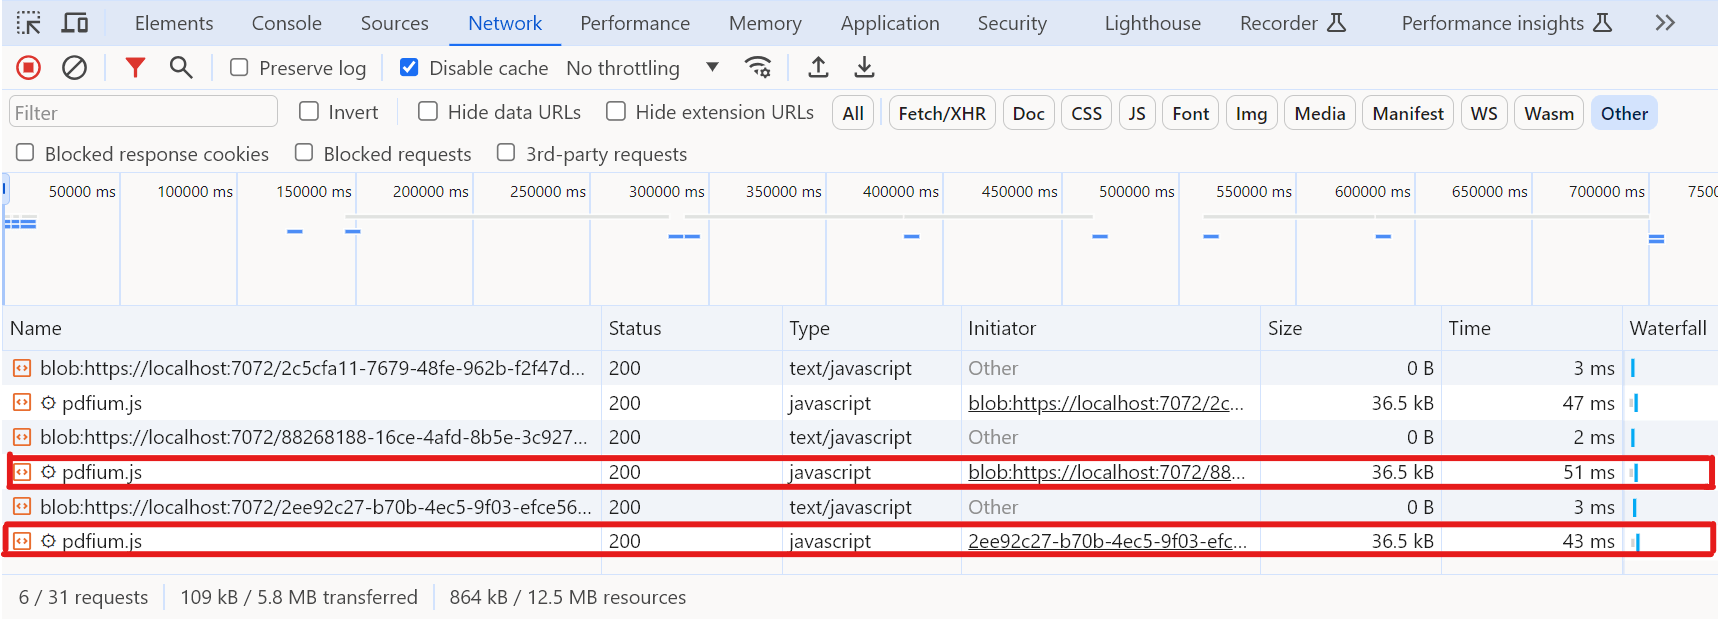
Task: Toggle the red filter funnel icon
Action: (x=135, y=68)
